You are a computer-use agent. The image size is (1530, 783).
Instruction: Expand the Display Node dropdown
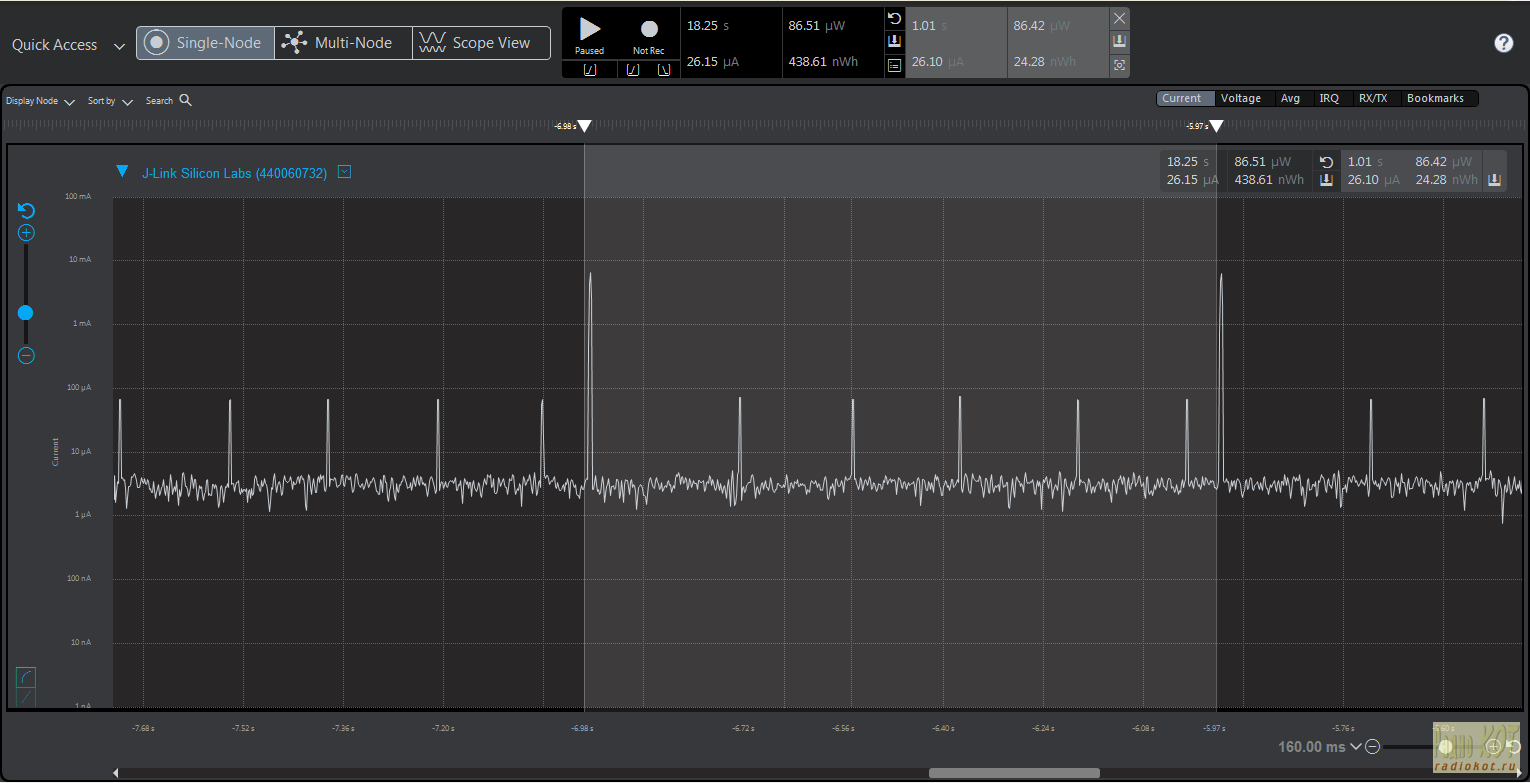coord(40,101)
